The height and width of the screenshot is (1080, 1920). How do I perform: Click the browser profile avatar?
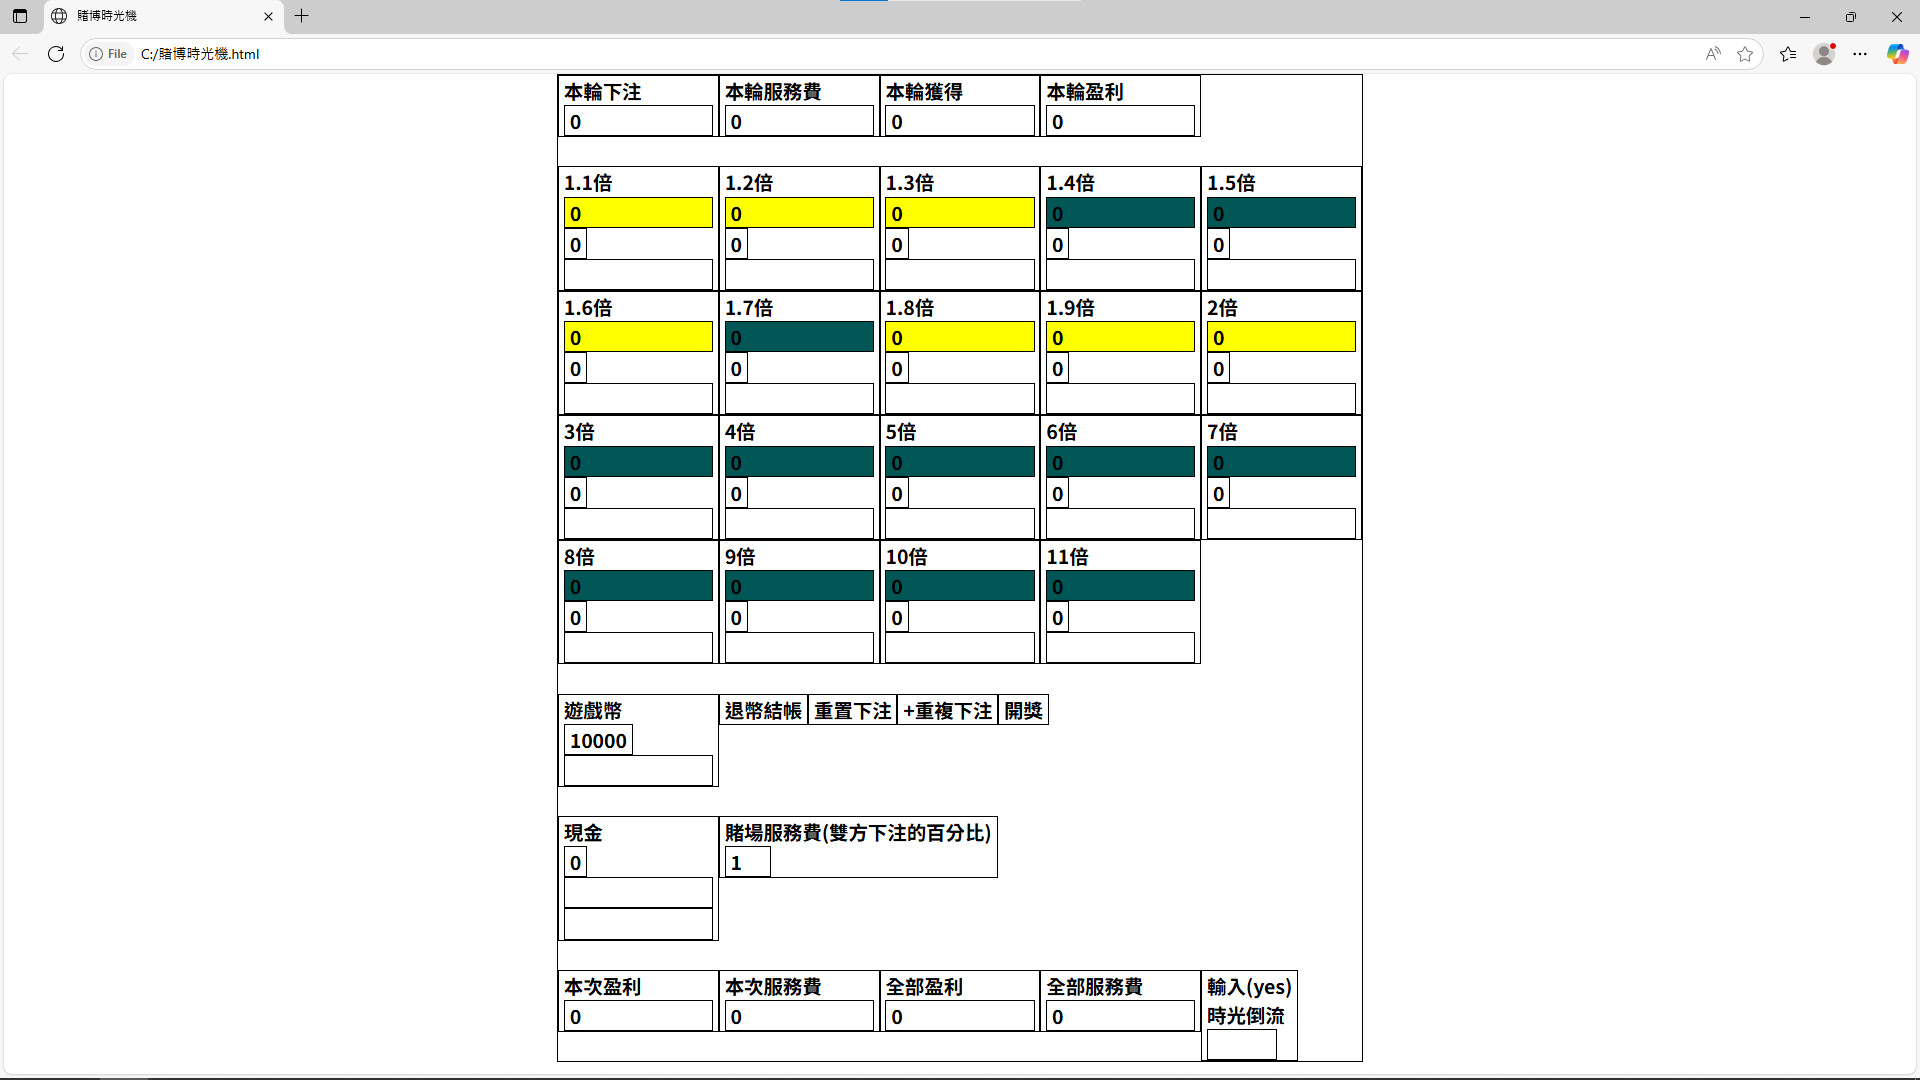pos(1824,54)
